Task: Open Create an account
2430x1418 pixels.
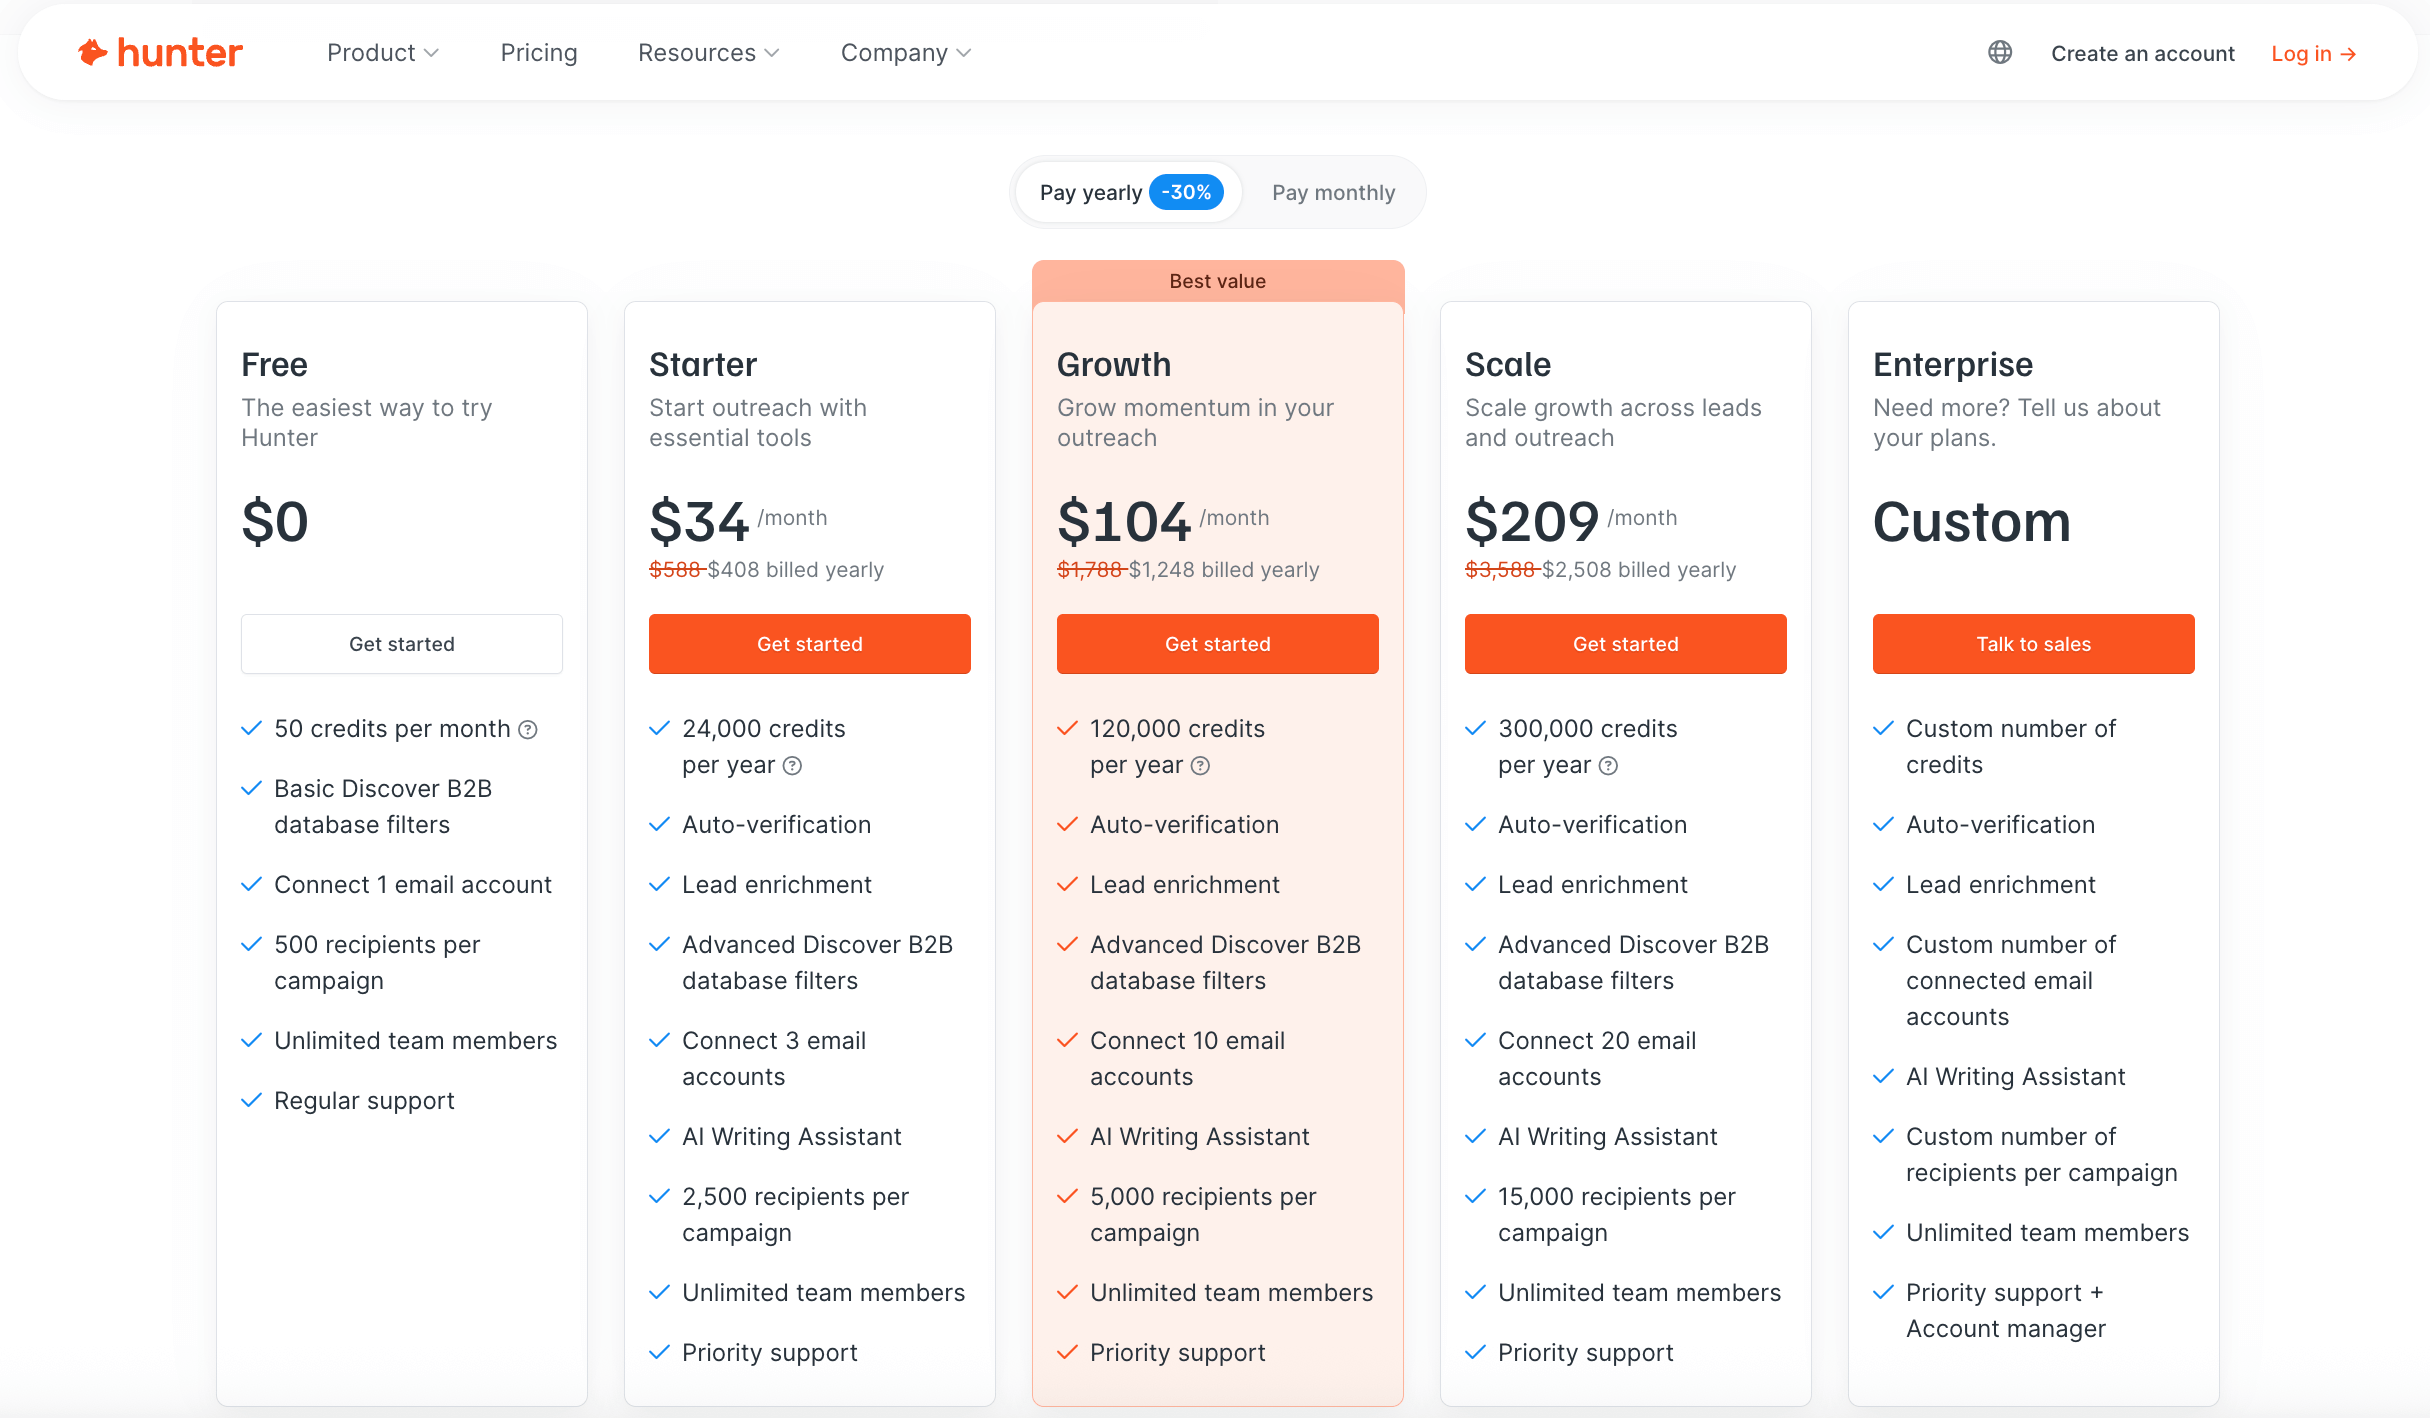Action: [2142, 53]
